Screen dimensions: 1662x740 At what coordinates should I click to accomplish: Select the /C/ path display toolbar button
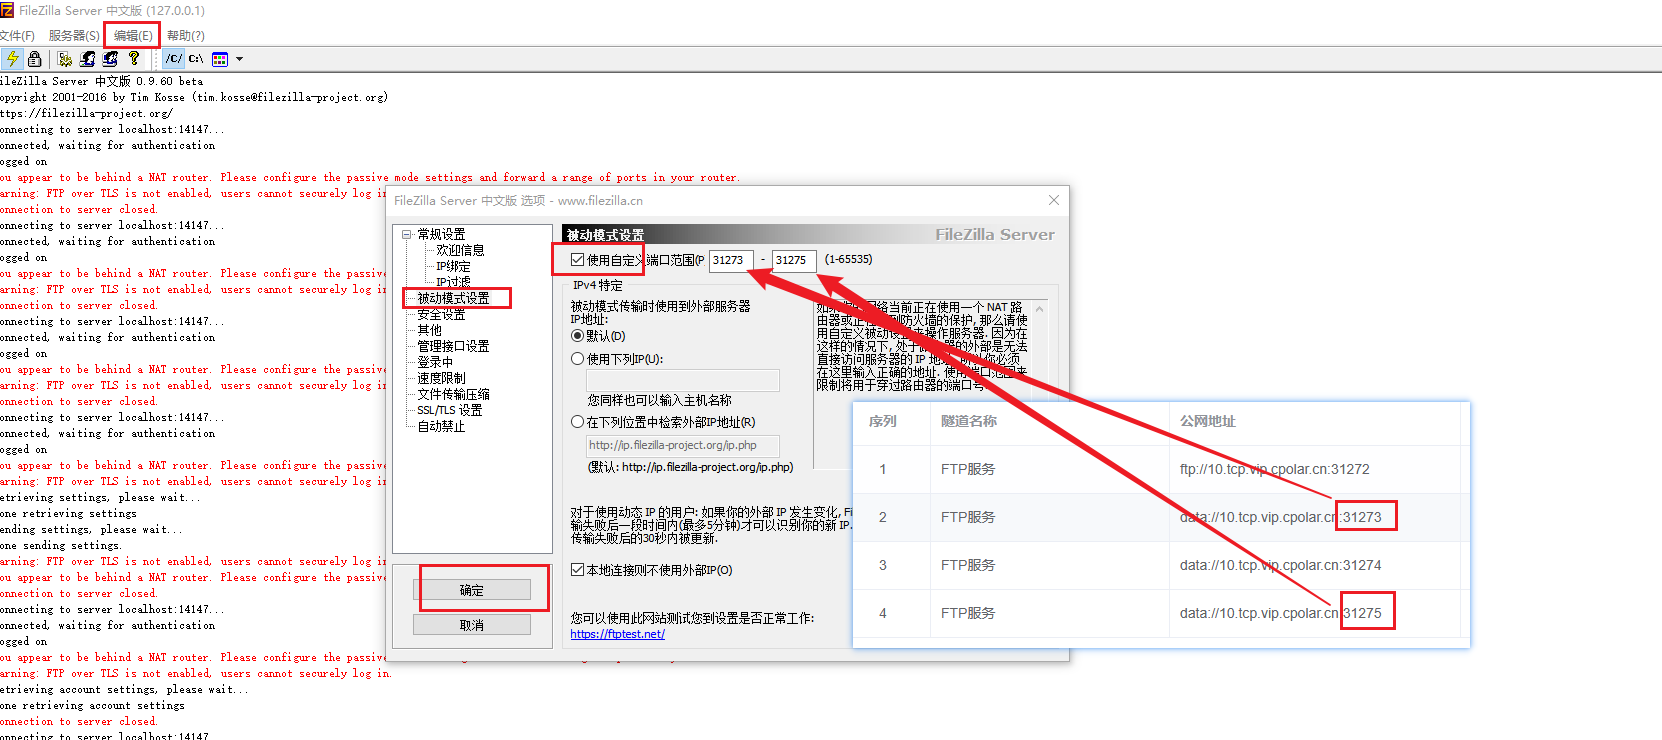click(x=174, y=59)
